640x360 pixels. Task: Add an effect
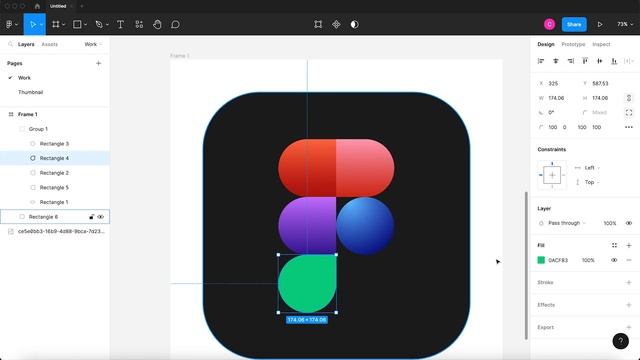click(629, 305)
